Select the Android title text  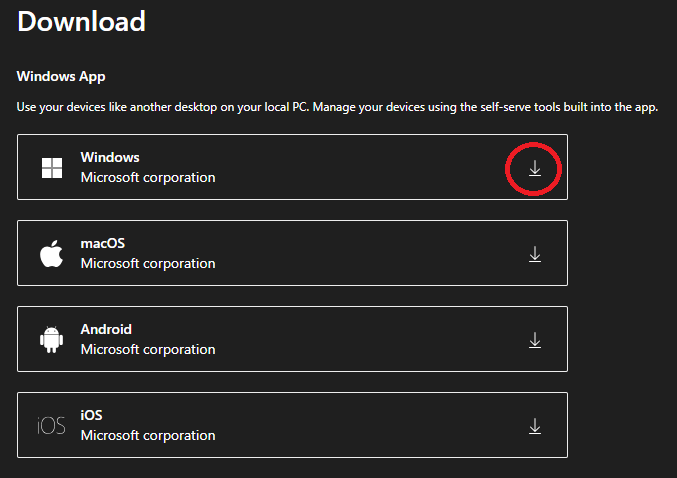point(106,329)
